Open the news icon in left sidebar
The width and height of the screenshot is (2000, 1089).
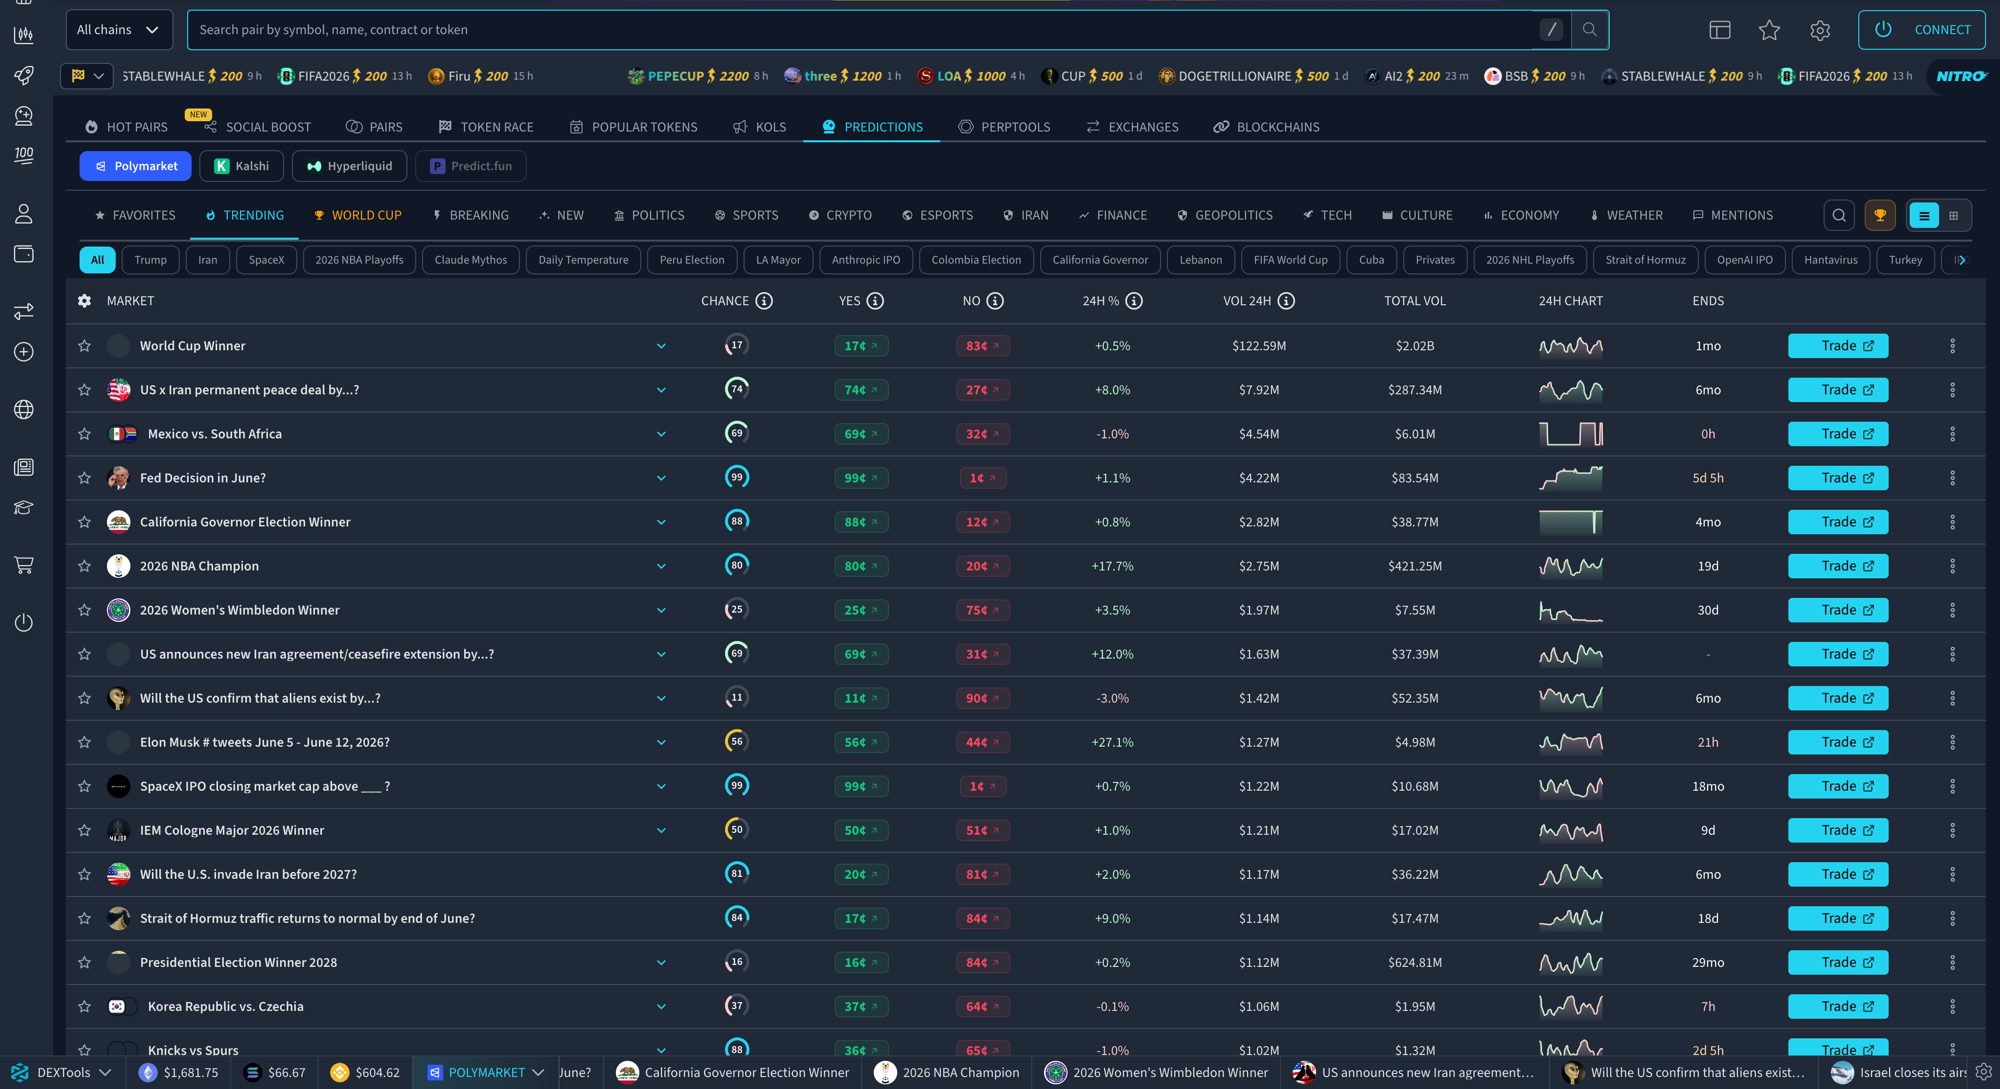click(x=24, y=467)
